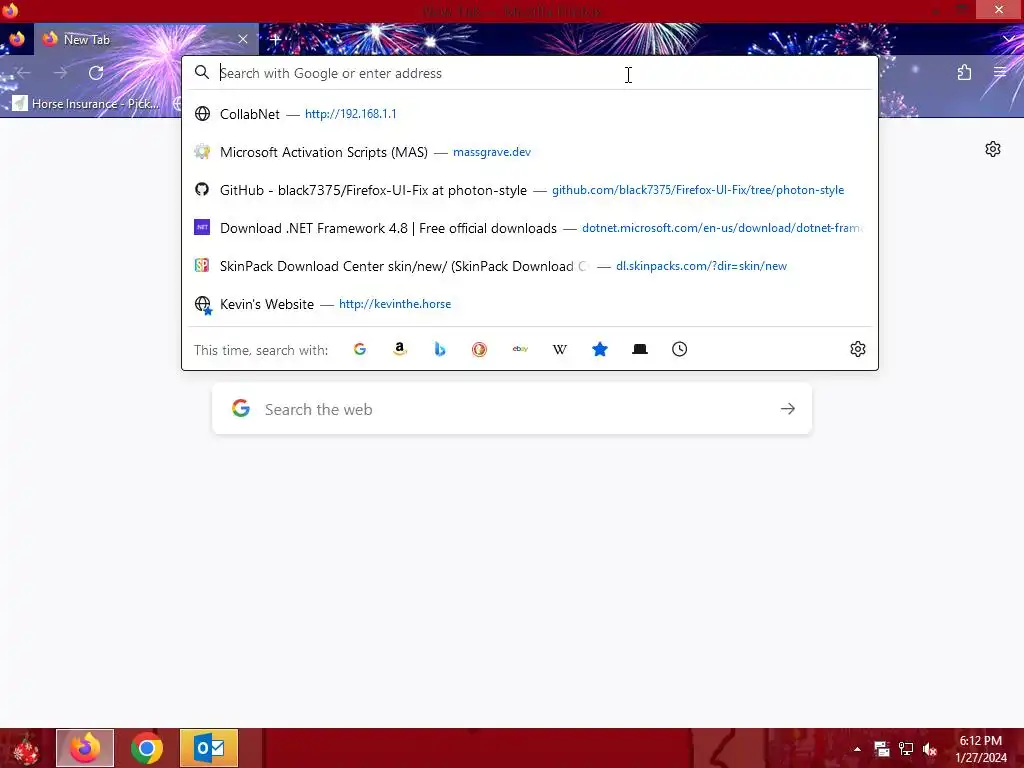Screen dimensions: 1024x768
Task: Open Horse Insurance bookmark
Action: pyautogui.click(x=86, y=104)
